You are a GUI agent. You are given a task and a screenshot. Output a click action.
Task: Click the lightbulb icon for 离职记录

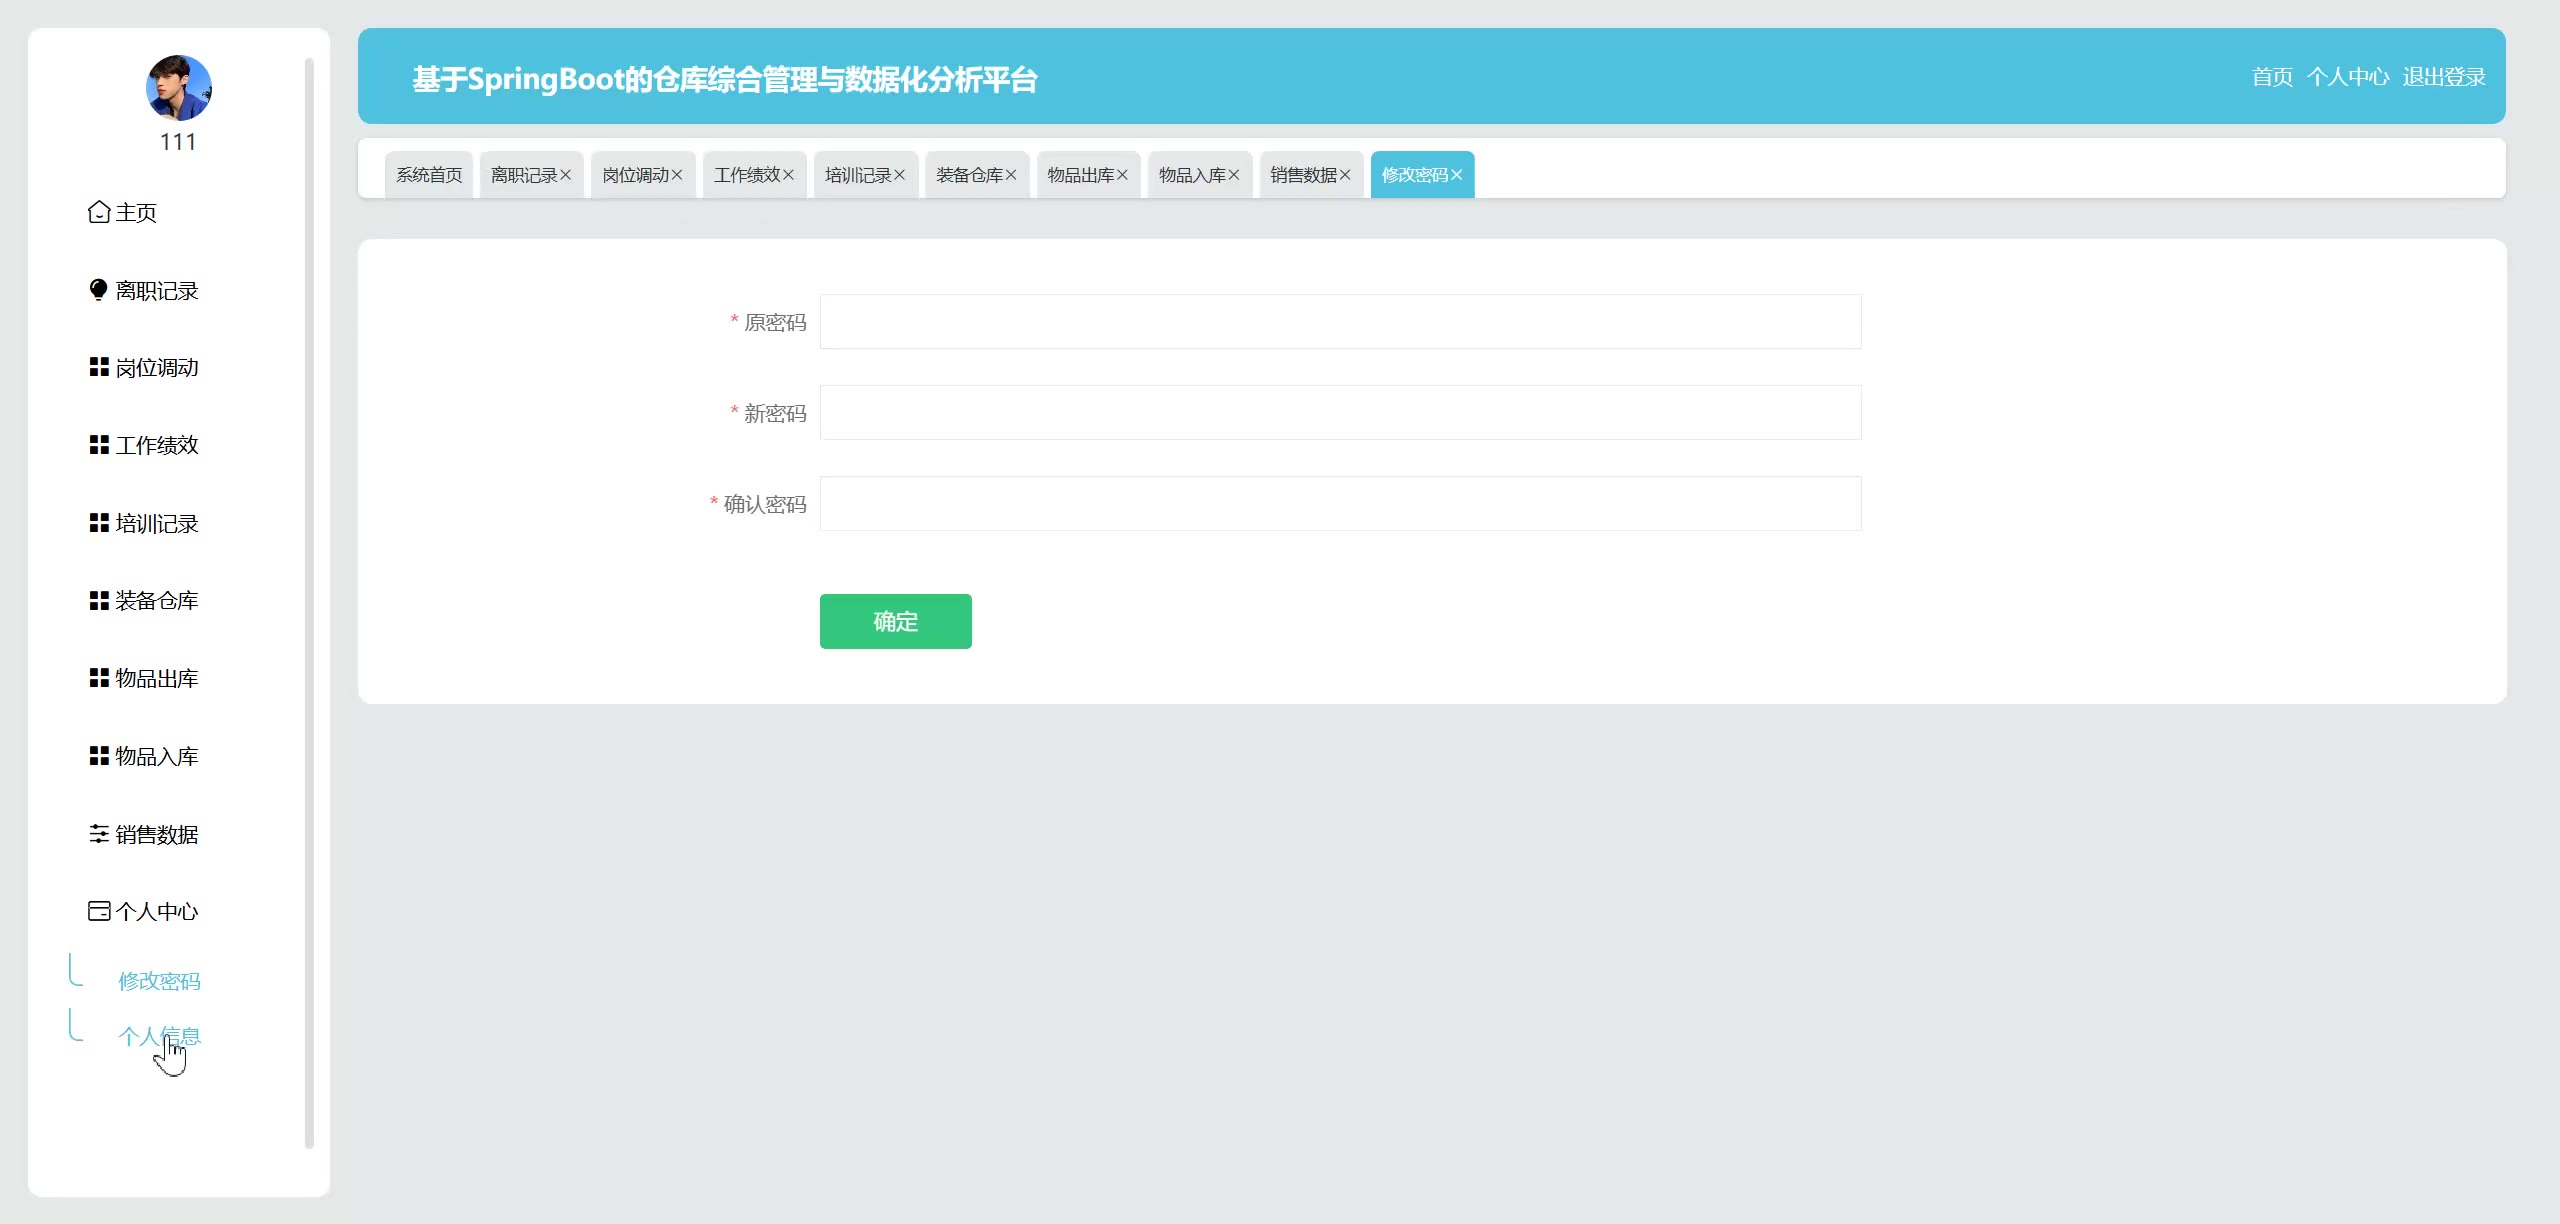click(98, 290)
